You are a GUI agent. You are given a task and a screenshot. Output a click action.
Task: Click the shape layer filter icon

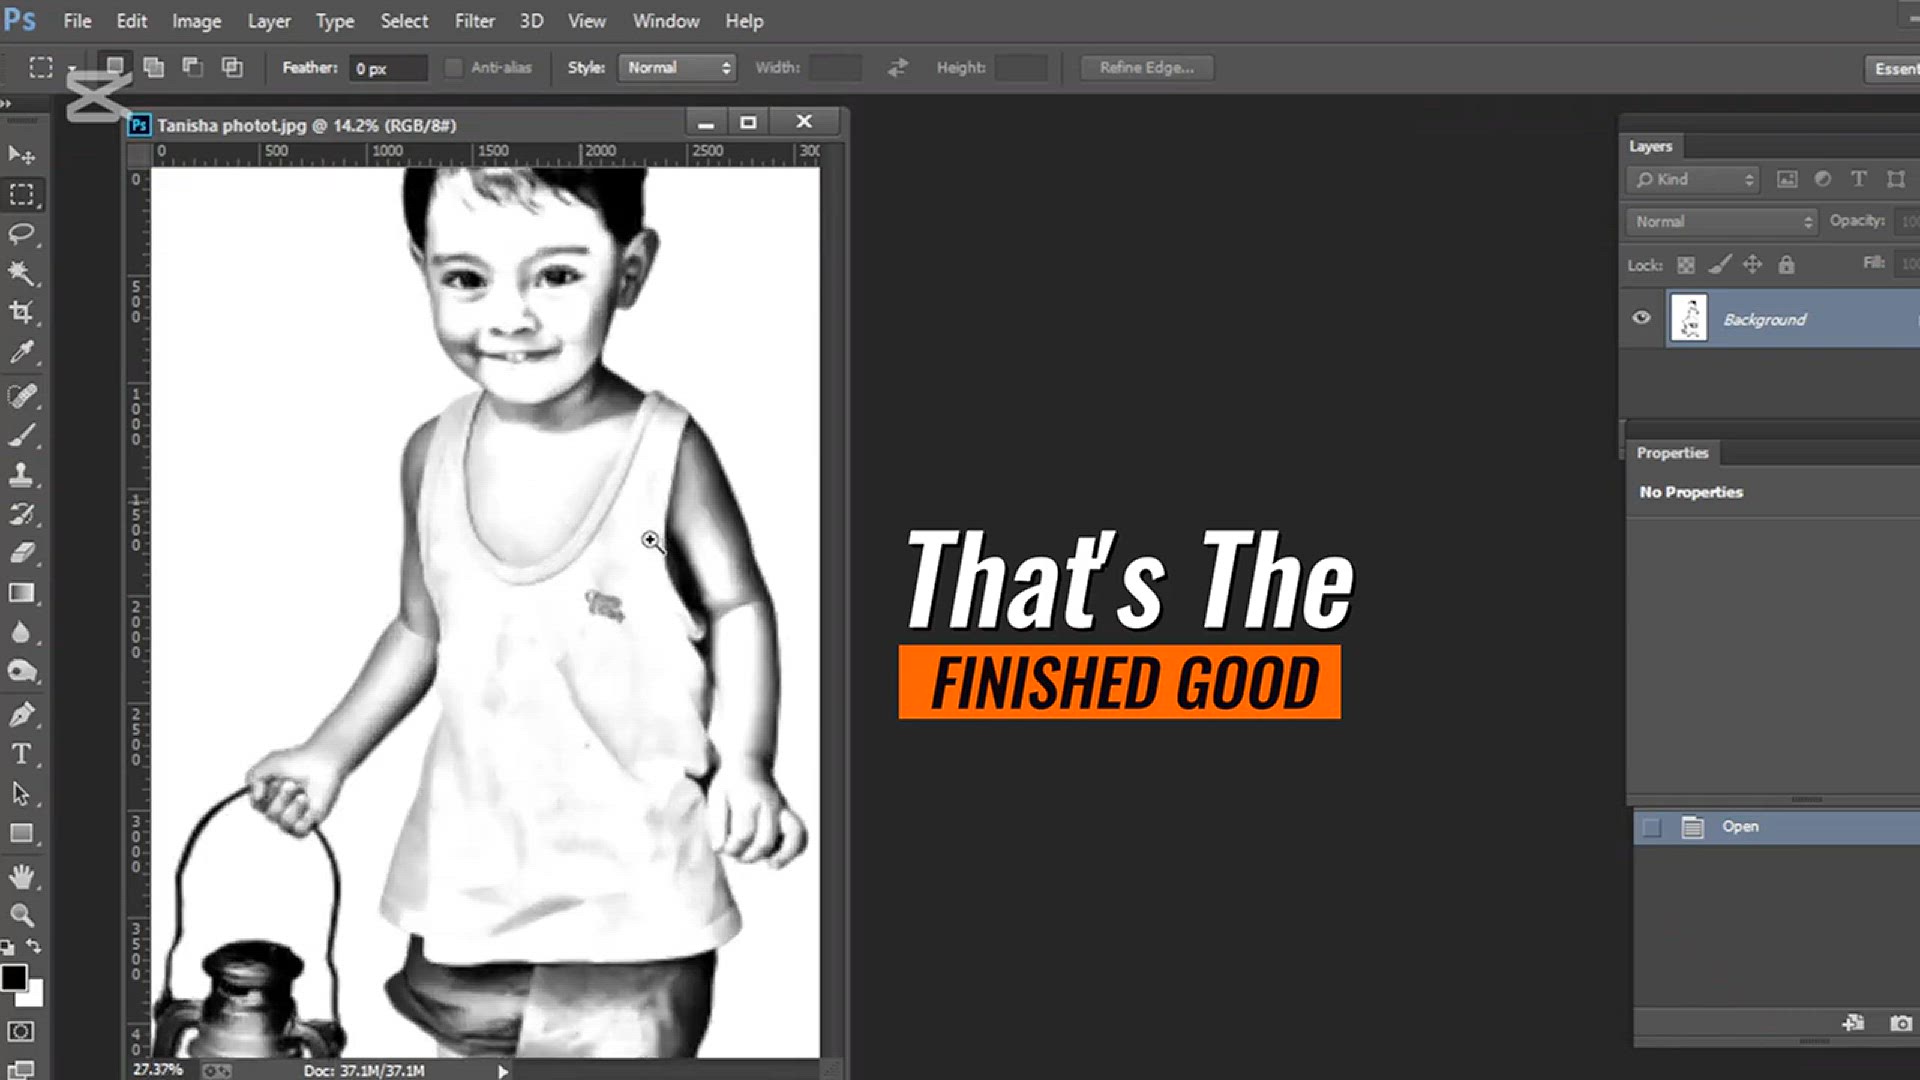[x=1895, y=179]
